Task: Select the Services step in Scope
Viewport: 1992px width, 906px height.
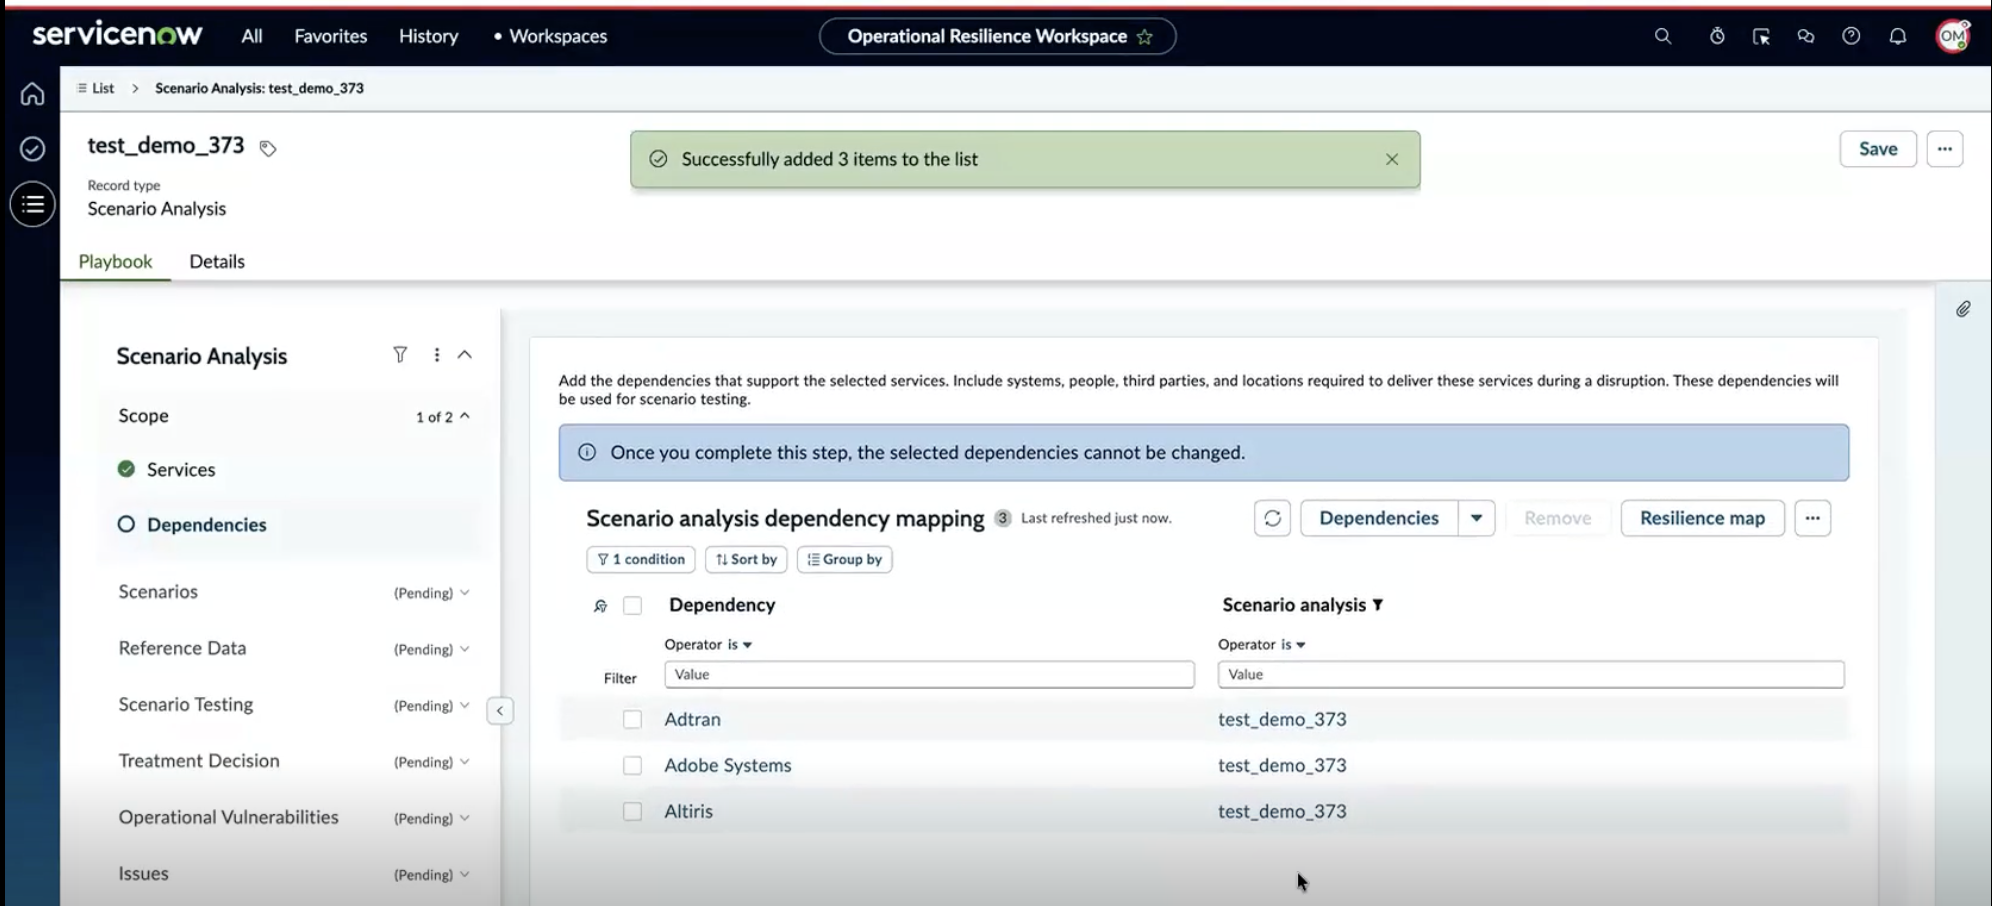Action: (181, 469)
